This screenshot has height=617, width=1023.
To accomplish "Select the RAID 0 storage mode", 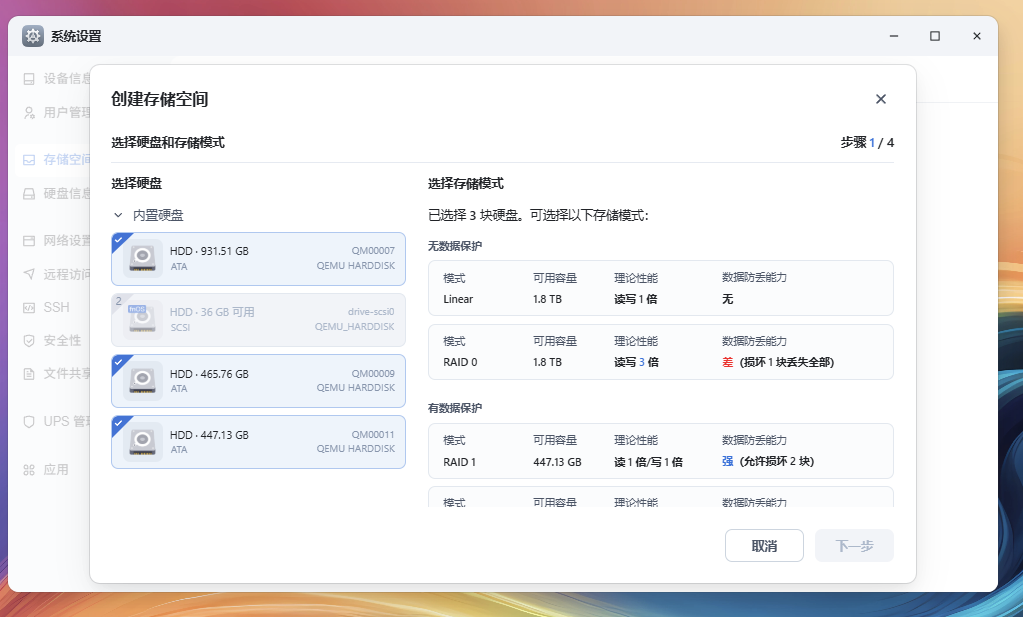I will tap(660, 352).
